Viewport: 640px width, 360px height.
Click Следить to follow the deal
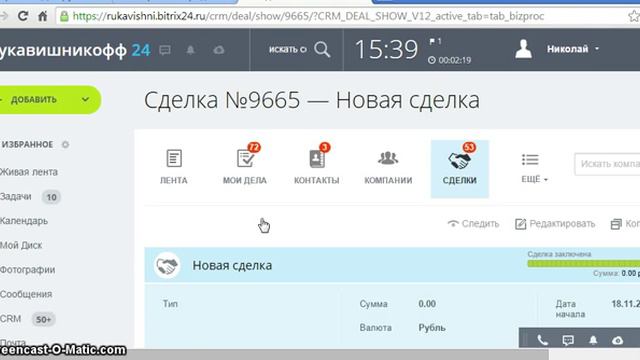click(473, 224)
